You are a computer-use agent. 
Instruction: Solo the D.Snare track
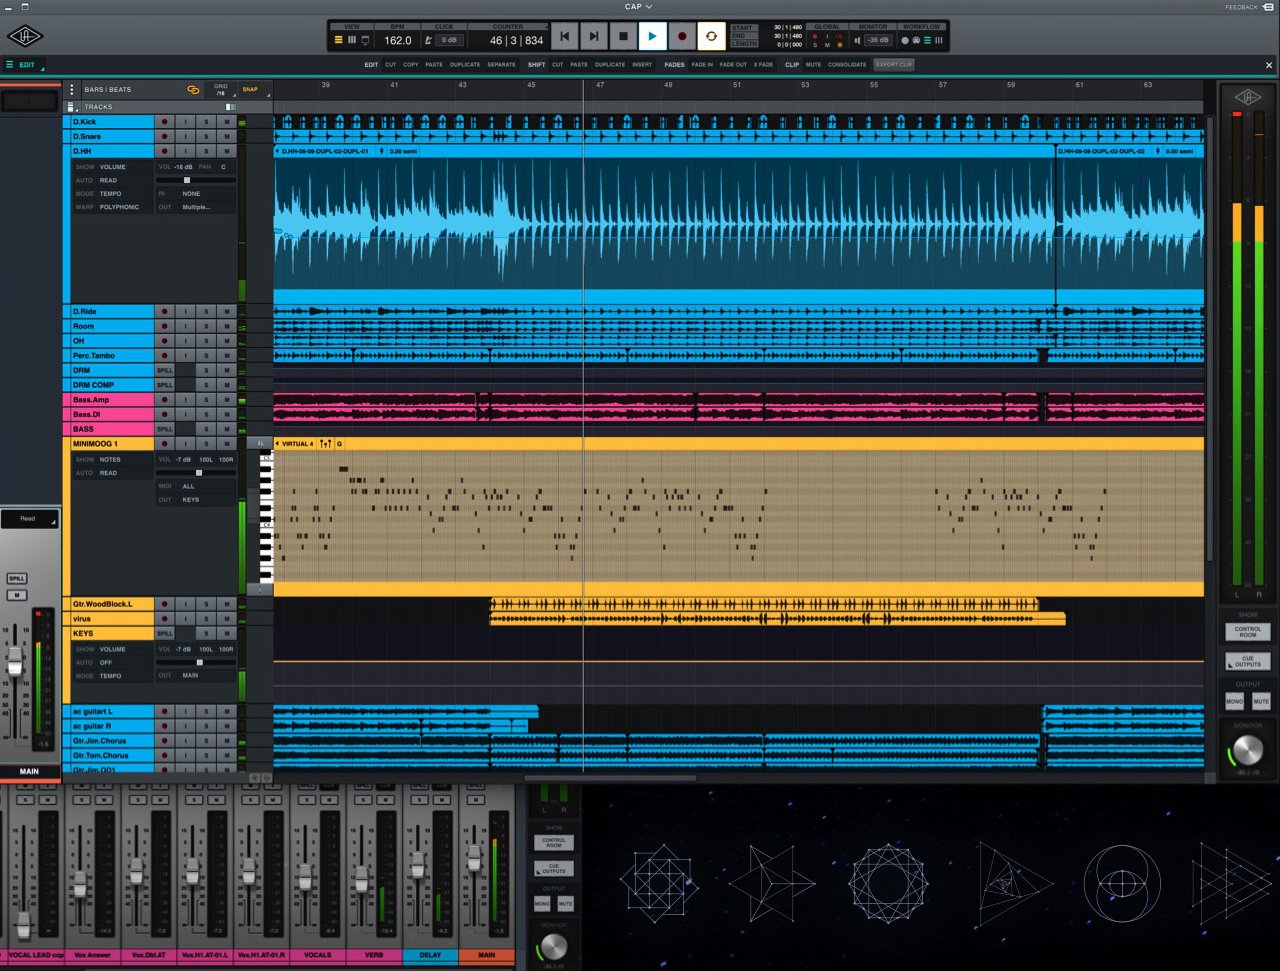click(x=206, y=136)
